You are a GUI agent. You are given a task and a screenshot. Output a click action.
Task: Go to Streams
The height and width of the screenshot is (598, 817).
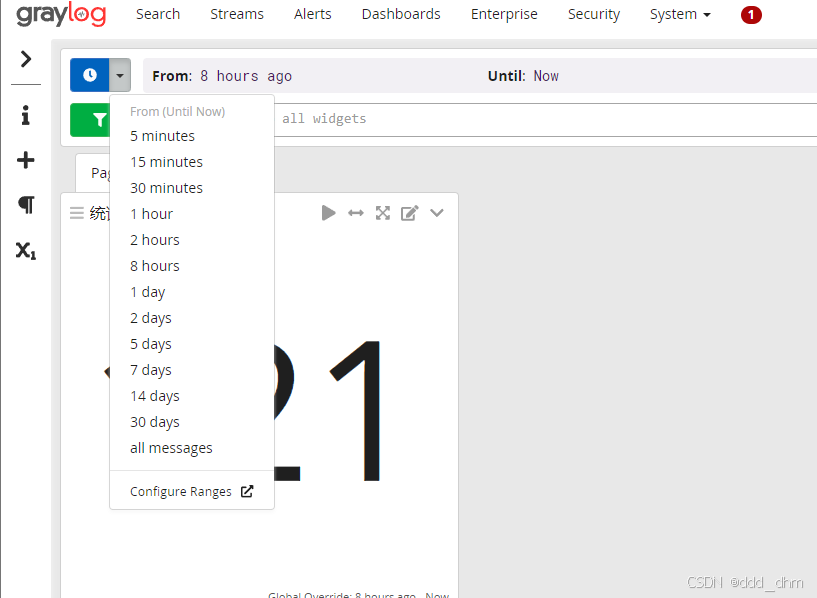[x=237, y=14]
